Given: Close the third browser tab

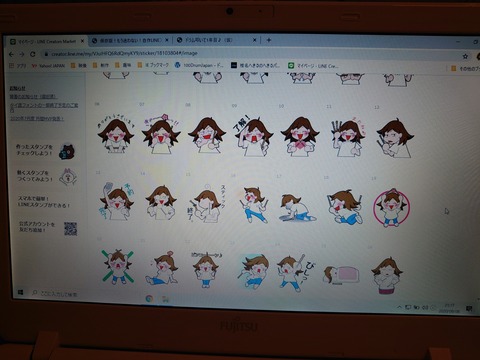Looking at the screenshot, I should (255, 40).
